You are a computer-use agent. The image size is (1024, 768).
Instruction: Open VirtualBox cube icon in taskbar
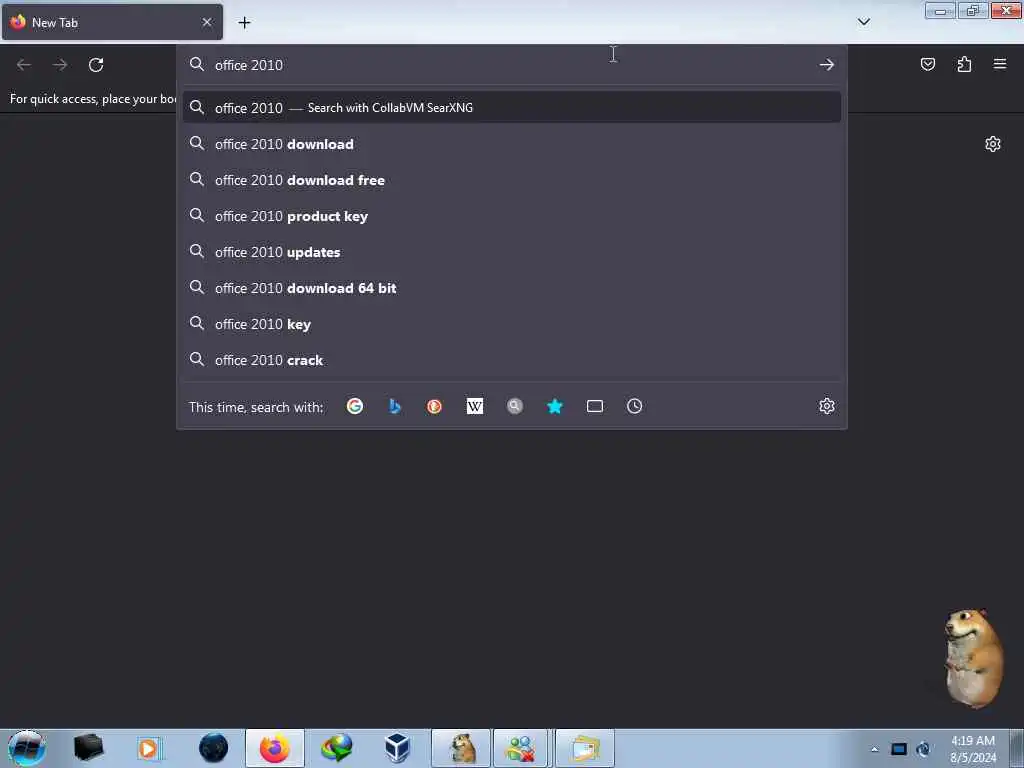397,748
